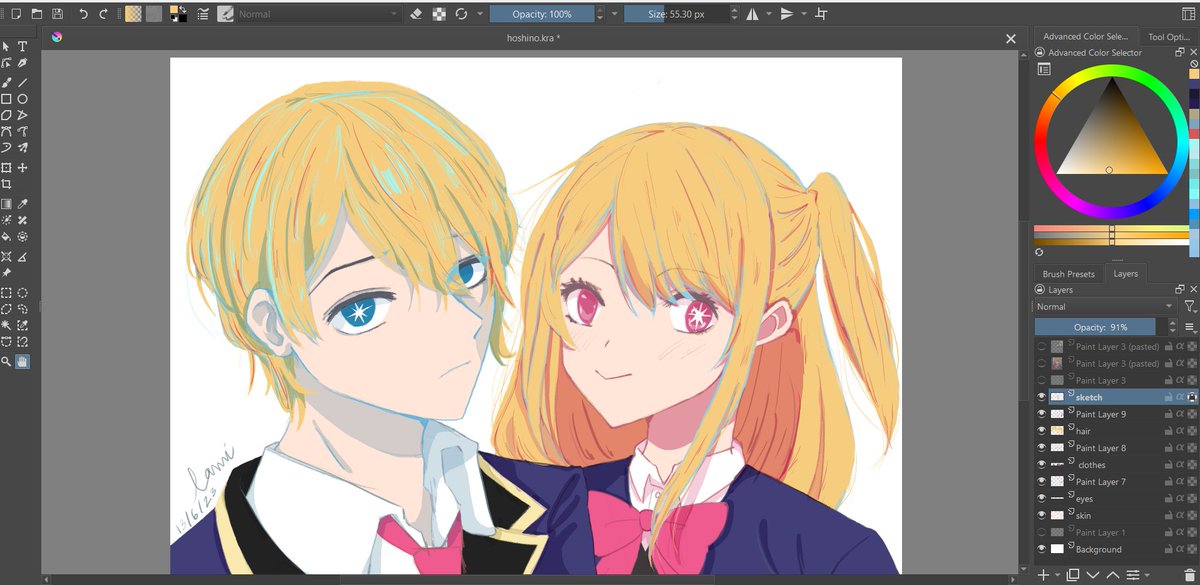
Task: Hide the hair layer
Action: (1041, 431)
